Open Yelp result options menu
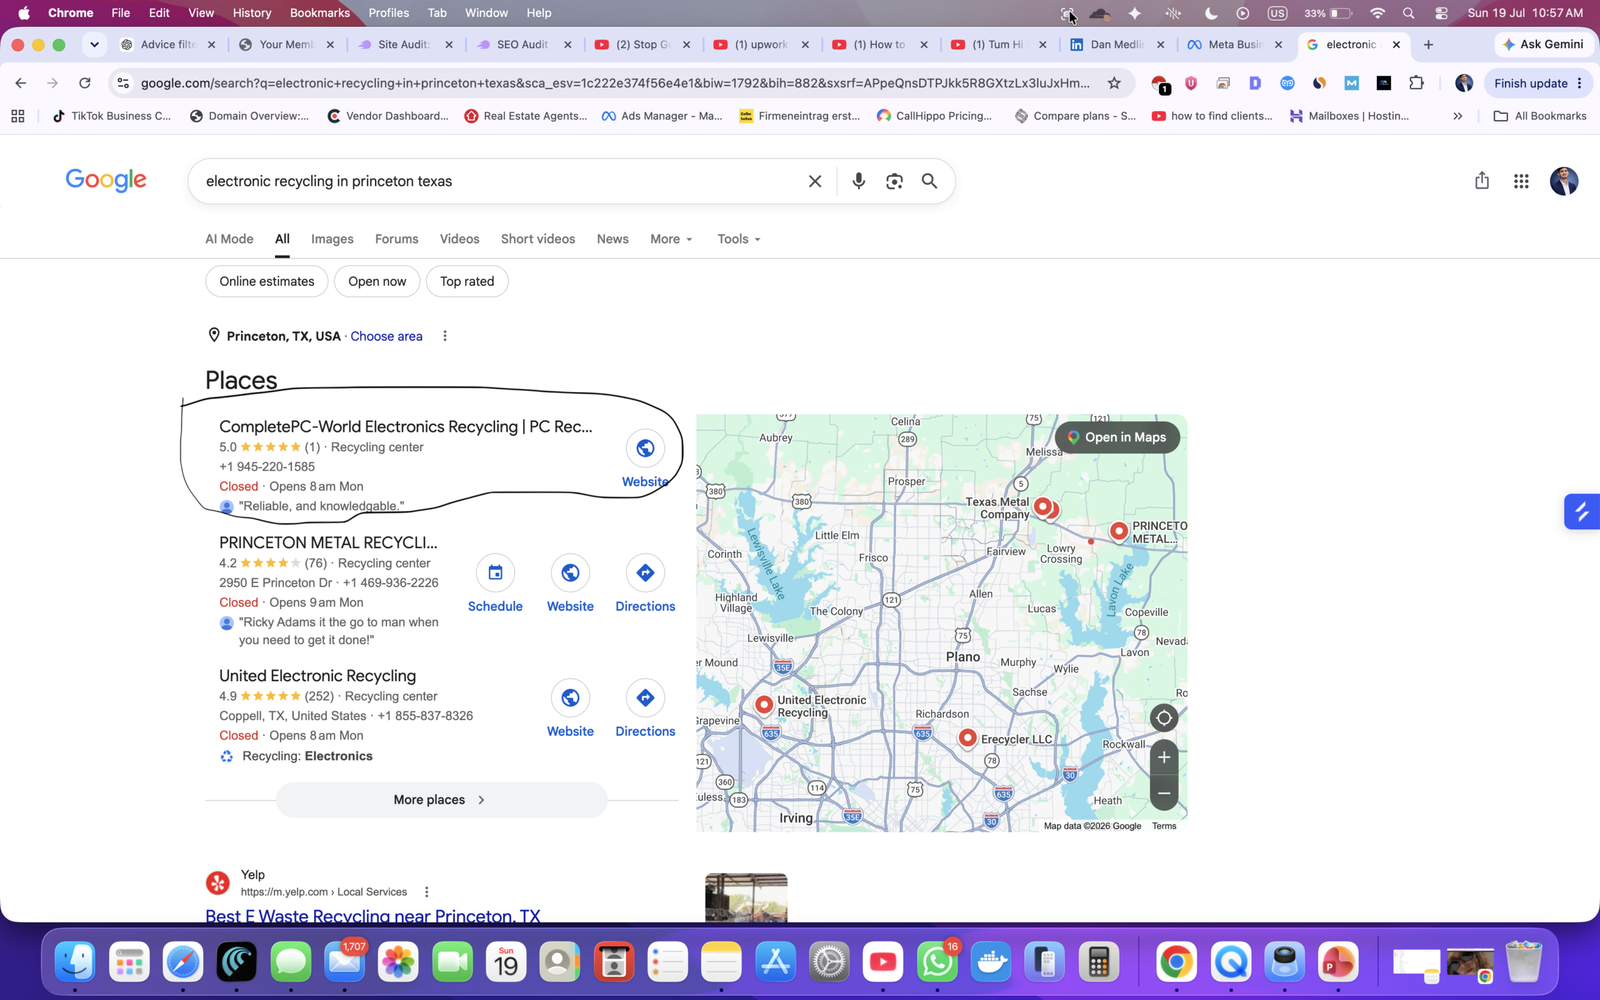The height and width of the screenshot is (1000, 1600). click(x=426, y=892)
